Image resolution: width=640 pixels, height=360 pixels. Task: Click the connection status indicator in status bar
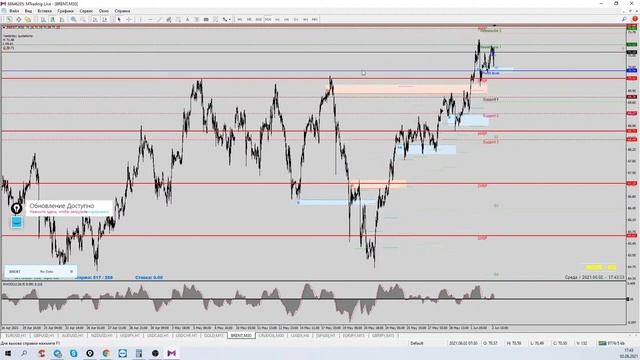click(611, 343)
